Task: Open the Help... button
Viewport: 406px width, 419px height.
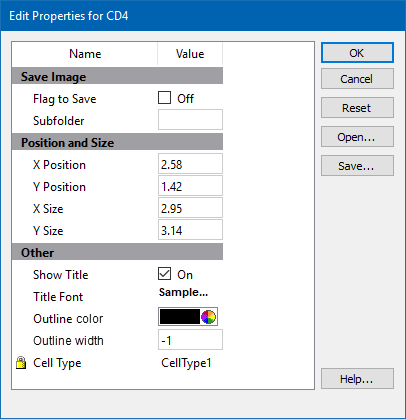Action: tap(357, 379)
